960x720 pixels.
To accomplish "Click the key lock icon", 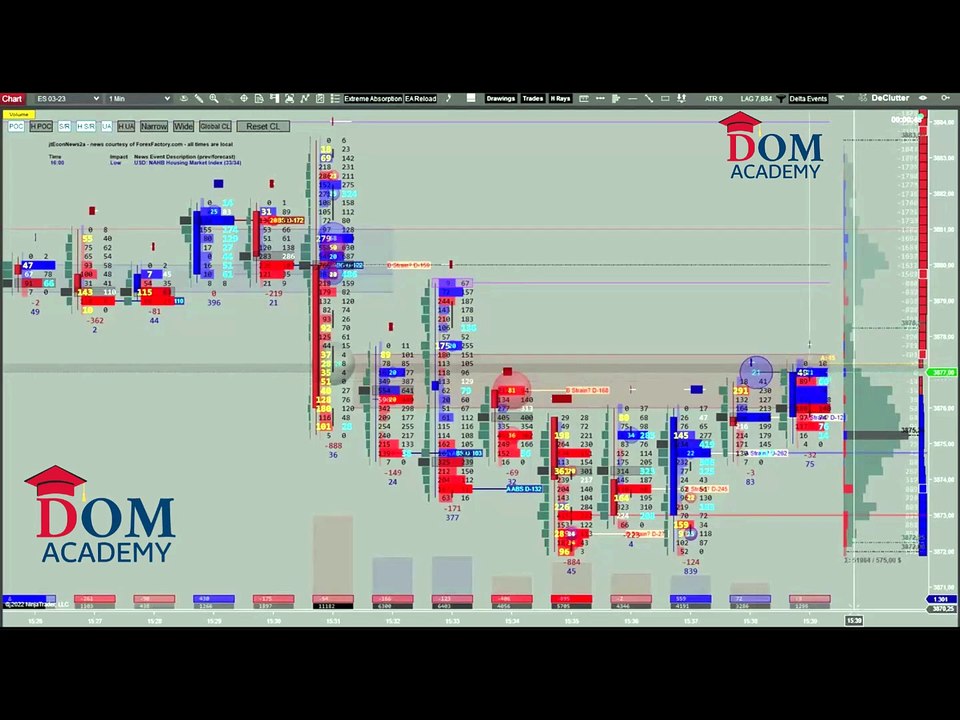I will tap(946, 98).
